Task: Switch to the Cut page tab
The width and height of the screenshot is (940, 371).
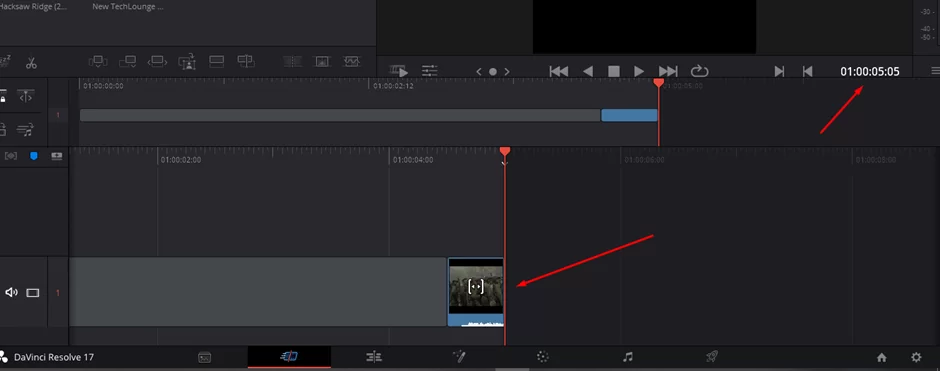Action: point(289,357)
